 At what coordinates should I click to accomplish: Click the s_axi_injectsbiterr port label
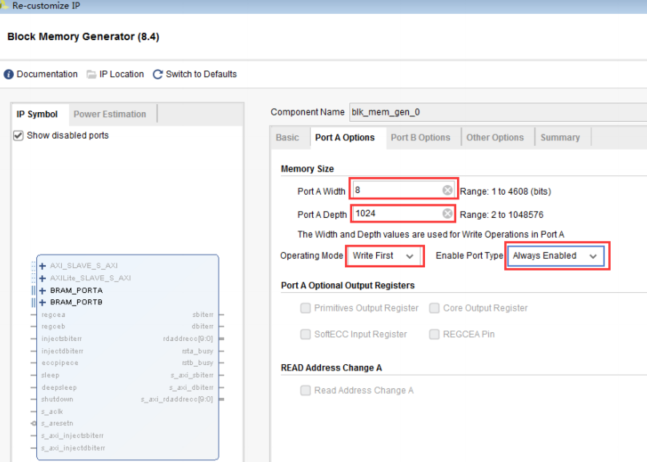(73, 436)
